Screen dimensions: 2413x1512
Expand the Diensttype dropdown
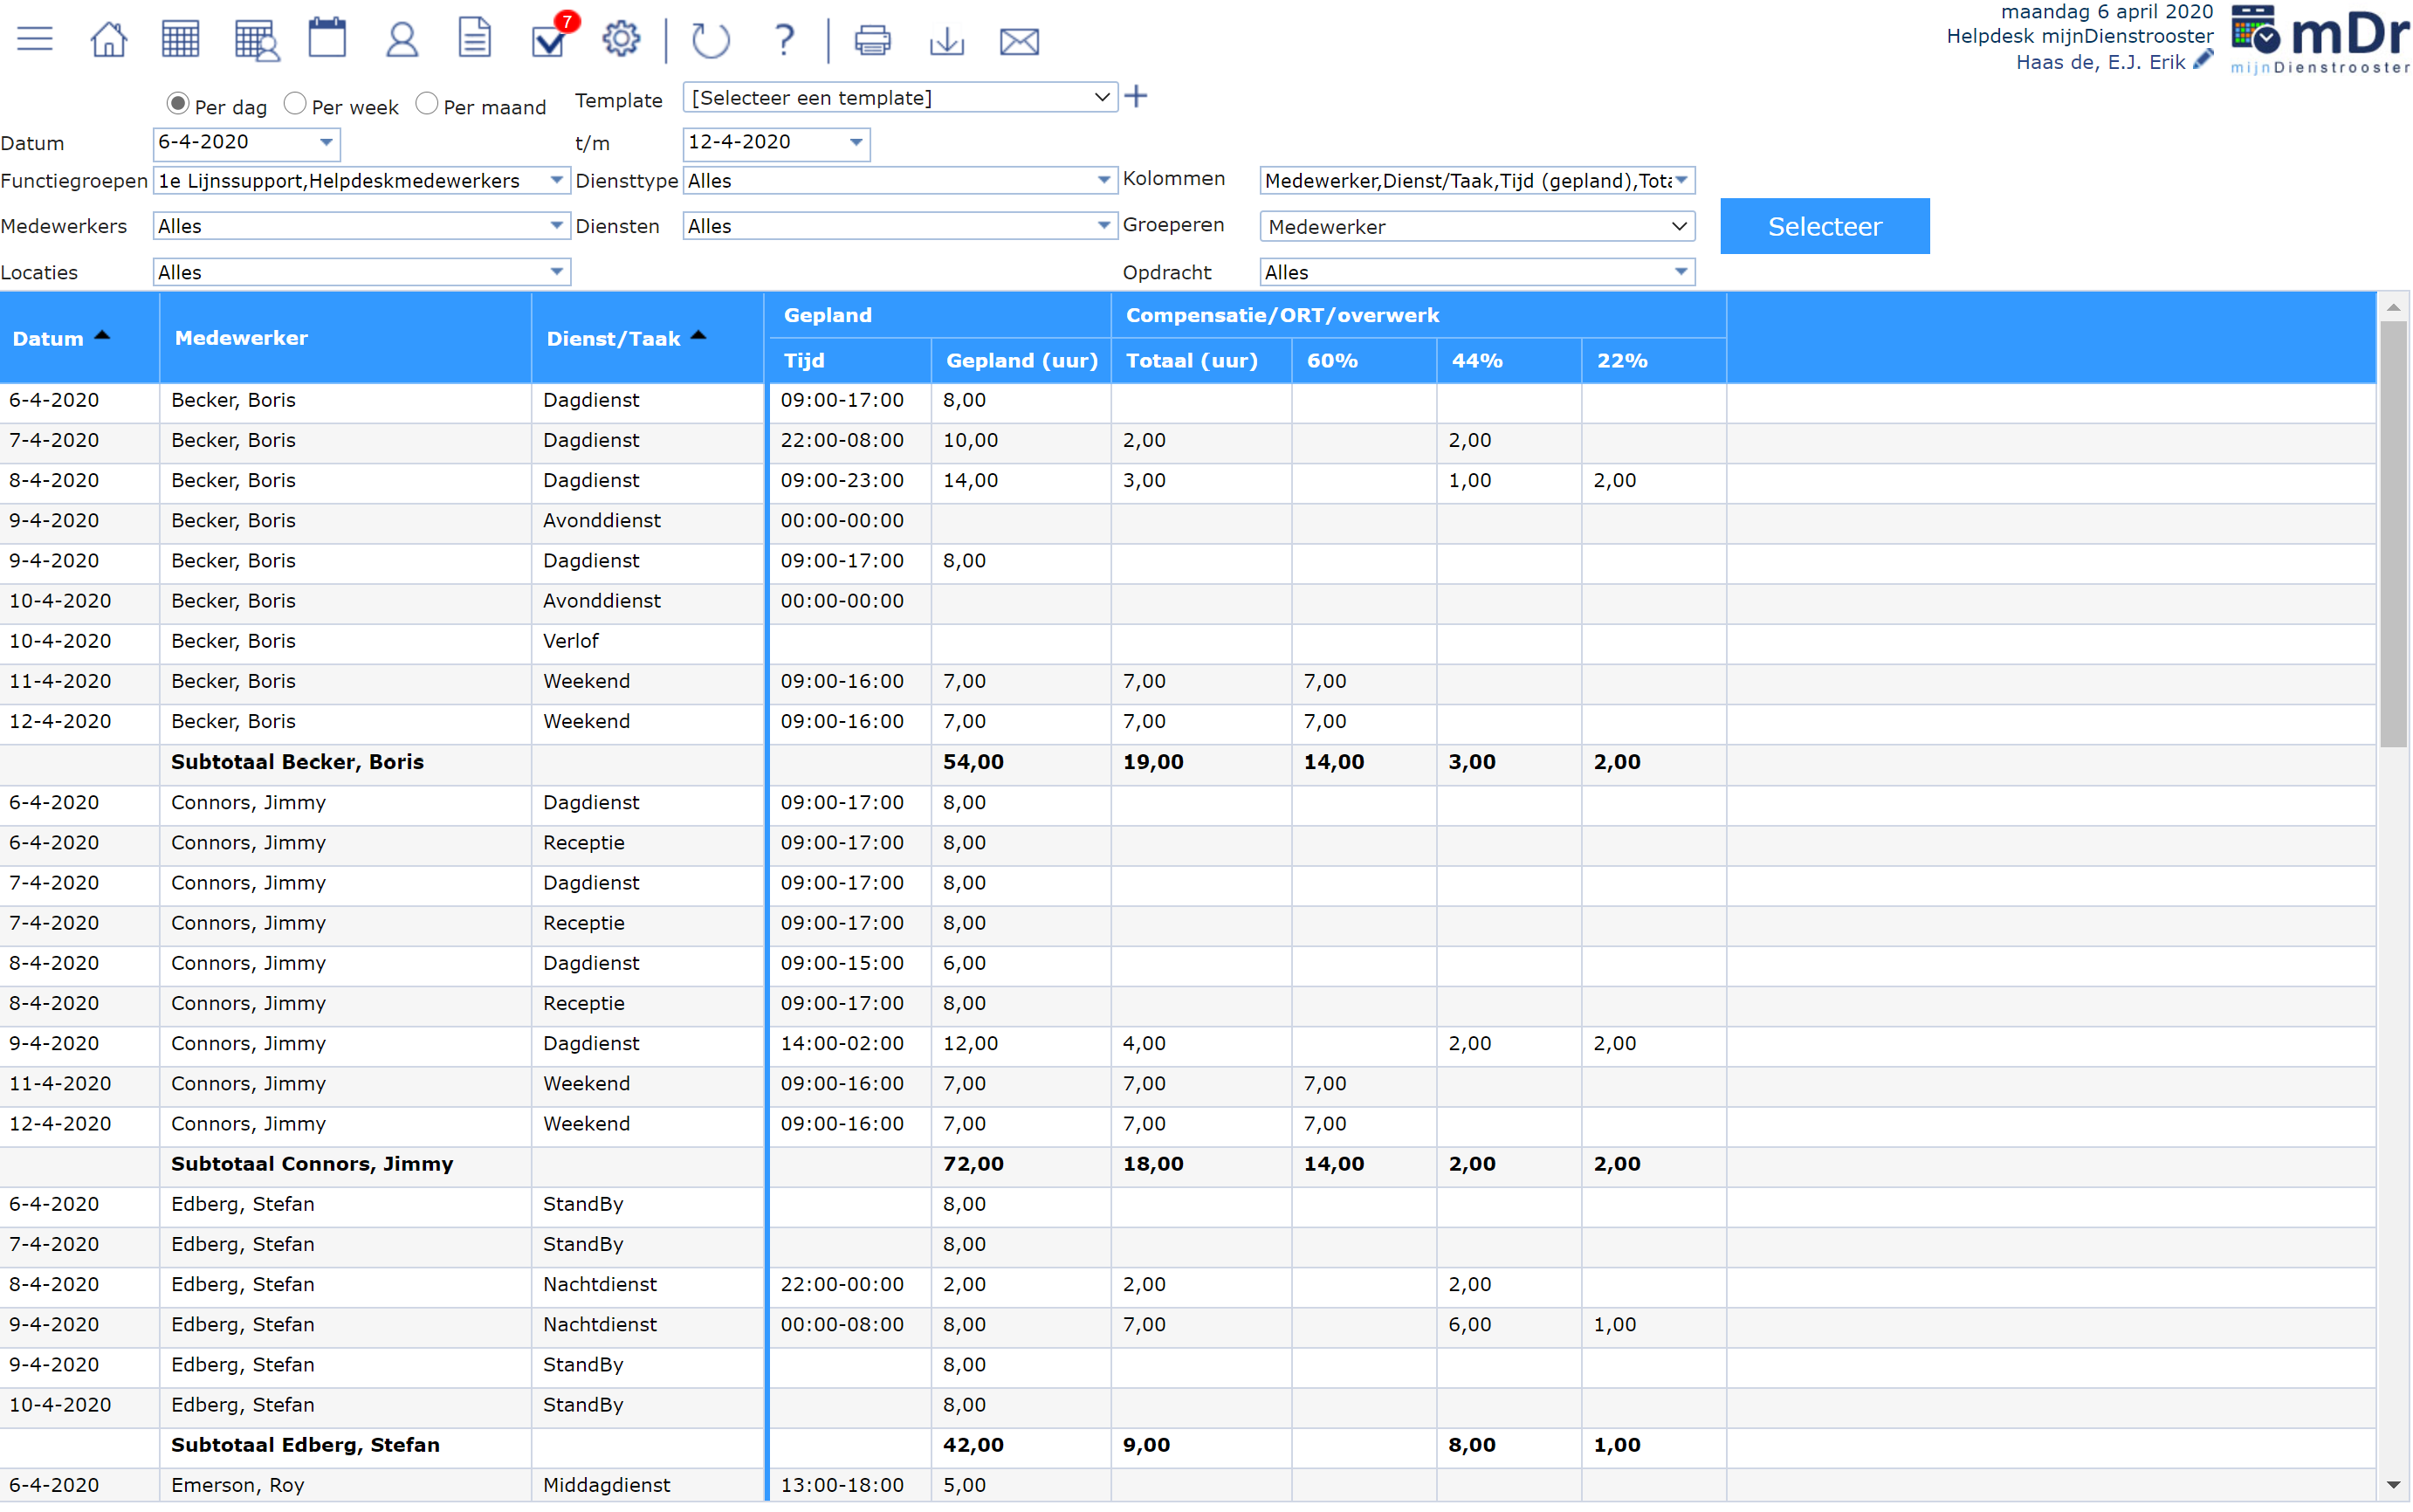(1103, 180)
